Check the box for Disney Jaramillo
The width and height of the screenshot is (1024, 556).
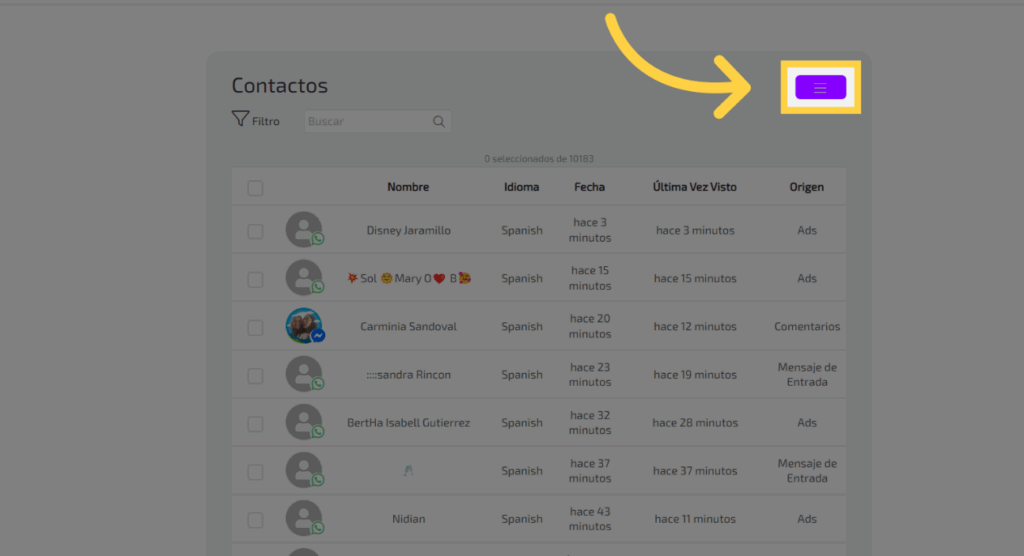pos(255,231)
